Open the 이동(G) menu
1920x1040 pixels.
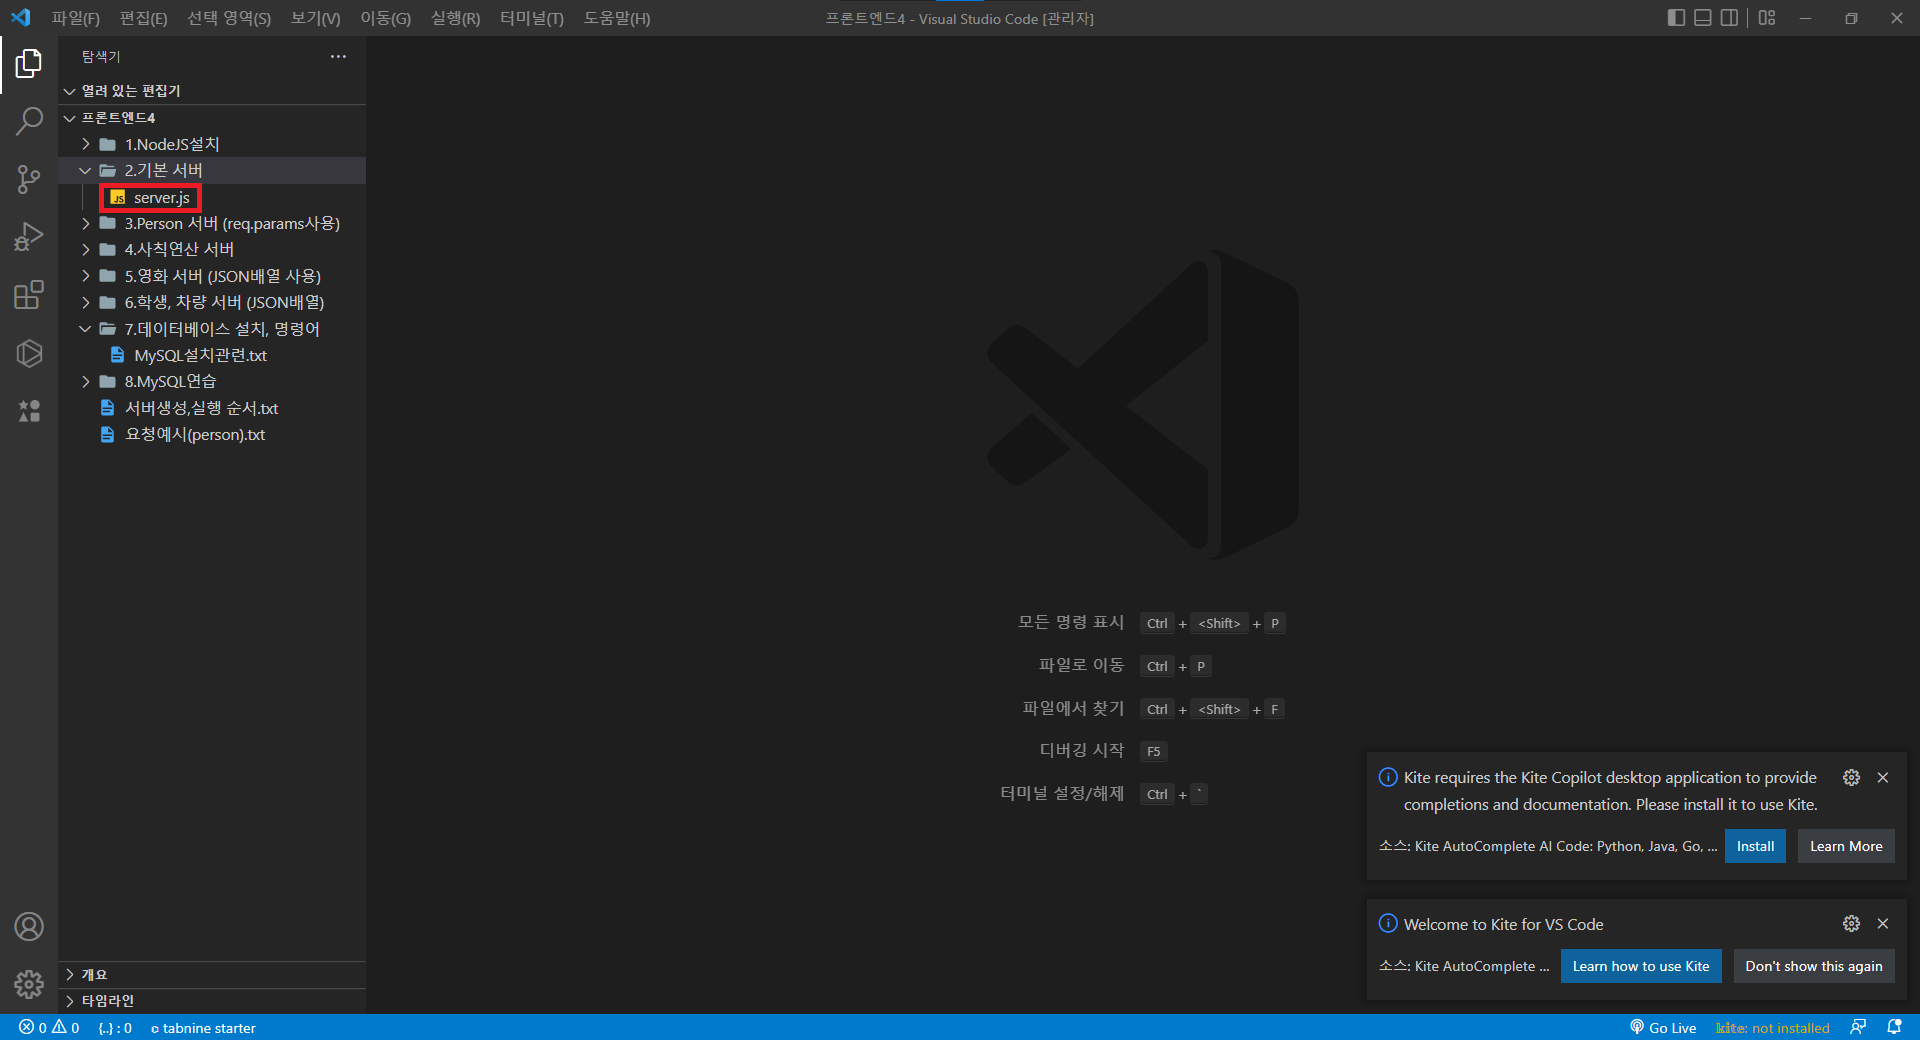coord(386,18)
